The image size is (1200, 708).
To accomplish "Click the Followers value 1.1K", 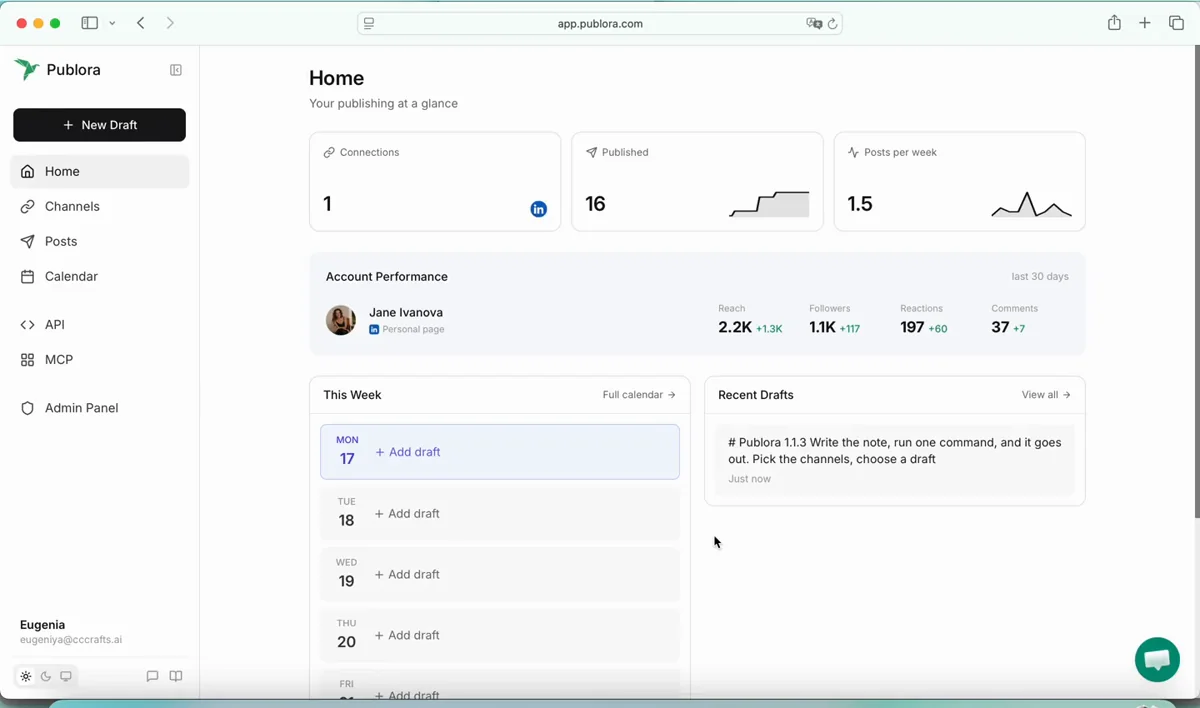I will tap(822, 327).
